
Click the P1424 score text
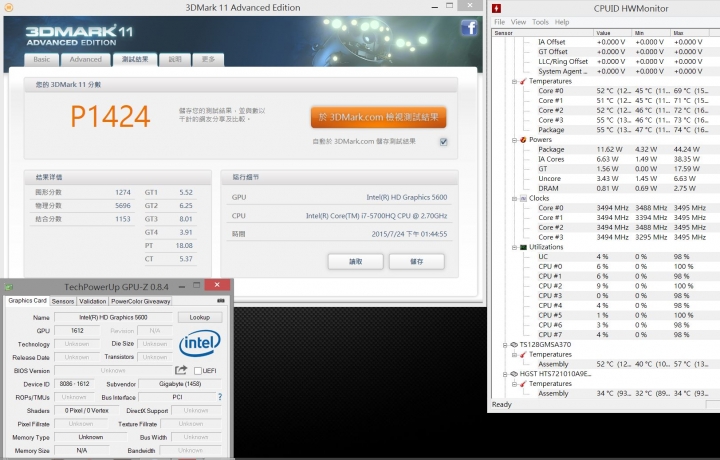coord(110,116)
